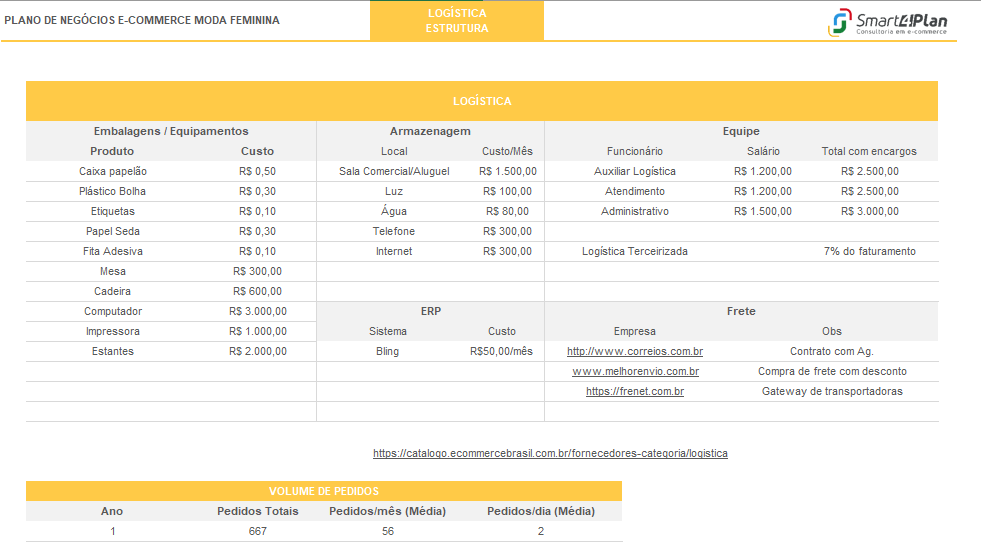Select the Caixa papelão product cell

(x=113, y=172)
